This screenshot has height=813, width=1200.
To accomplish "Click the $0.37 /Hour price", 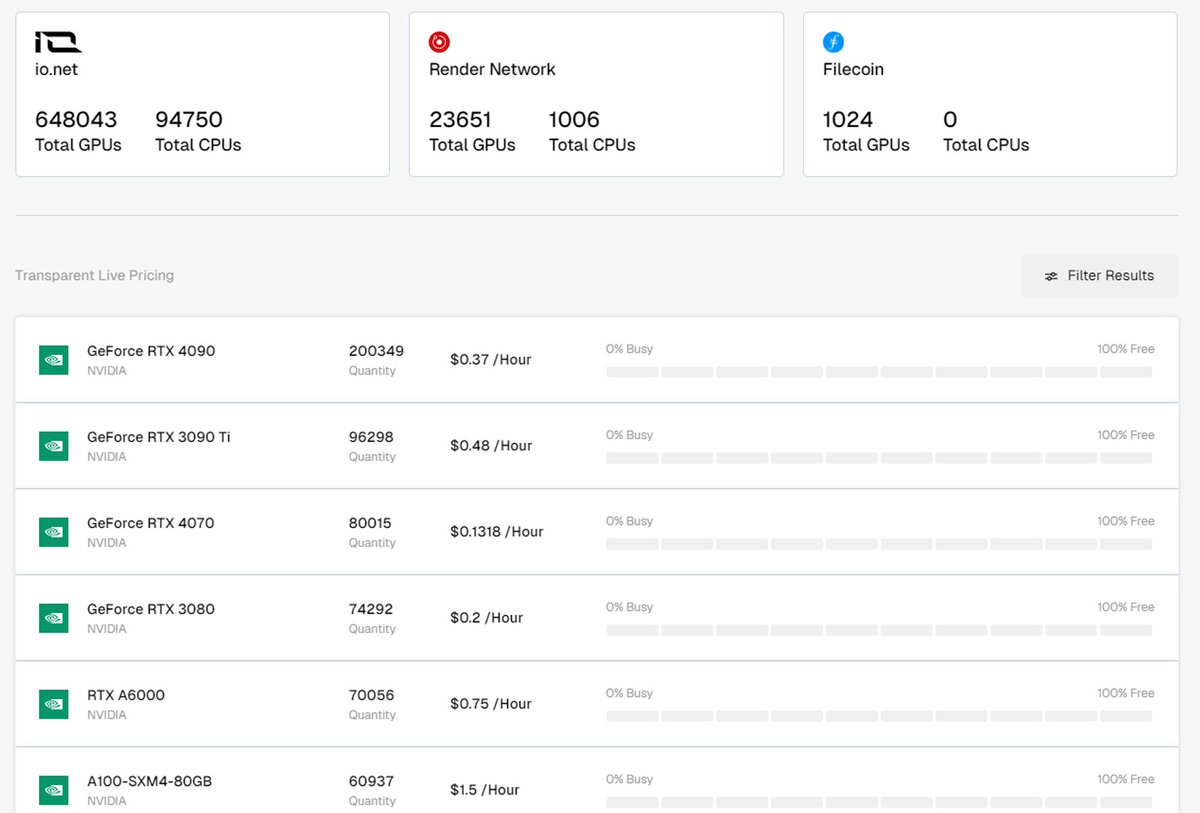I will (x=491, y=360).
